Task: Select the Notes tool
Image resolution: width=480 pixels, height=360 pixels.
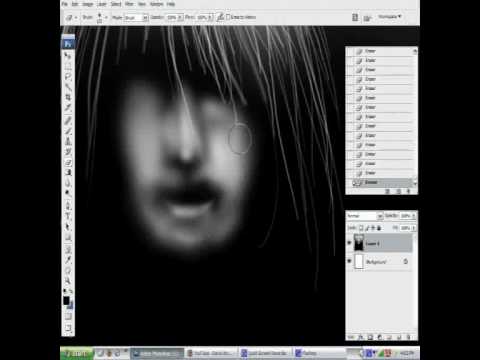Action: coord(68,249)
